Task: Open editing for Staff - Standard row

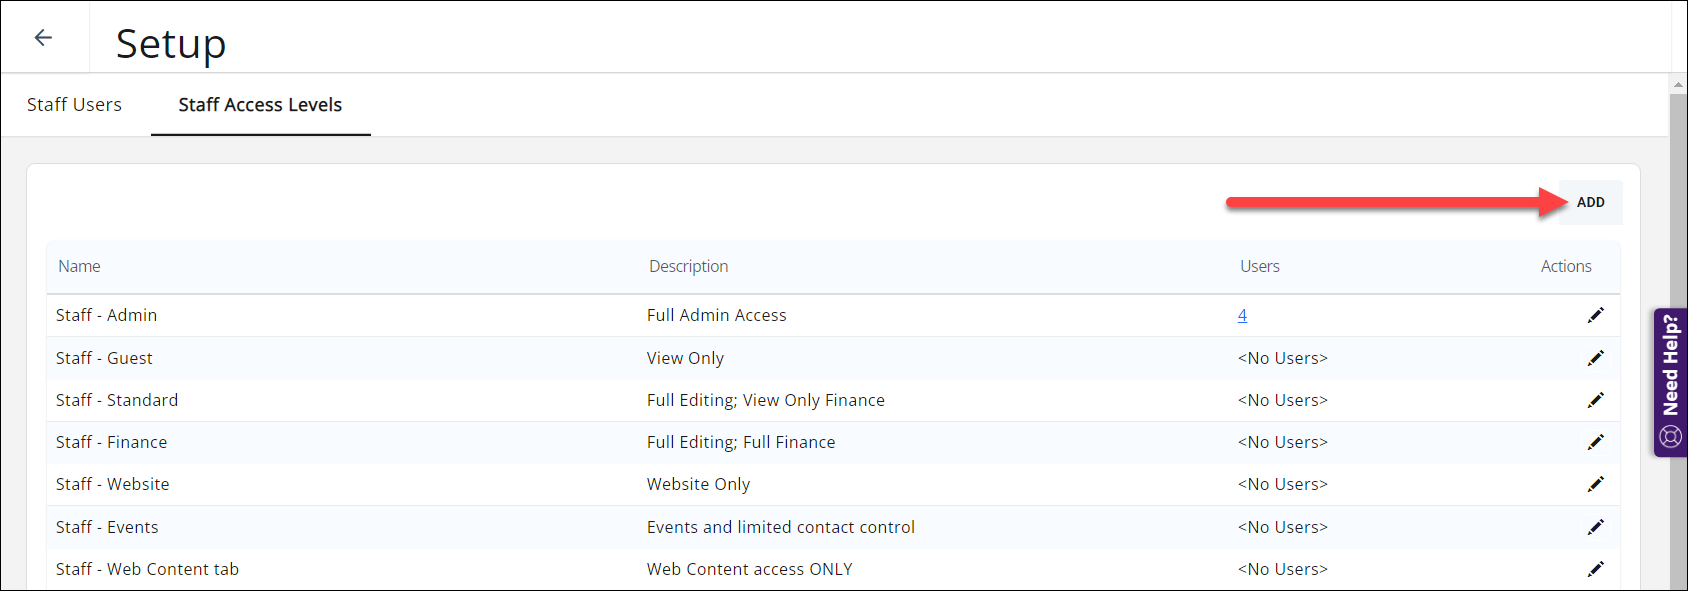Action: click(1597, 399)
